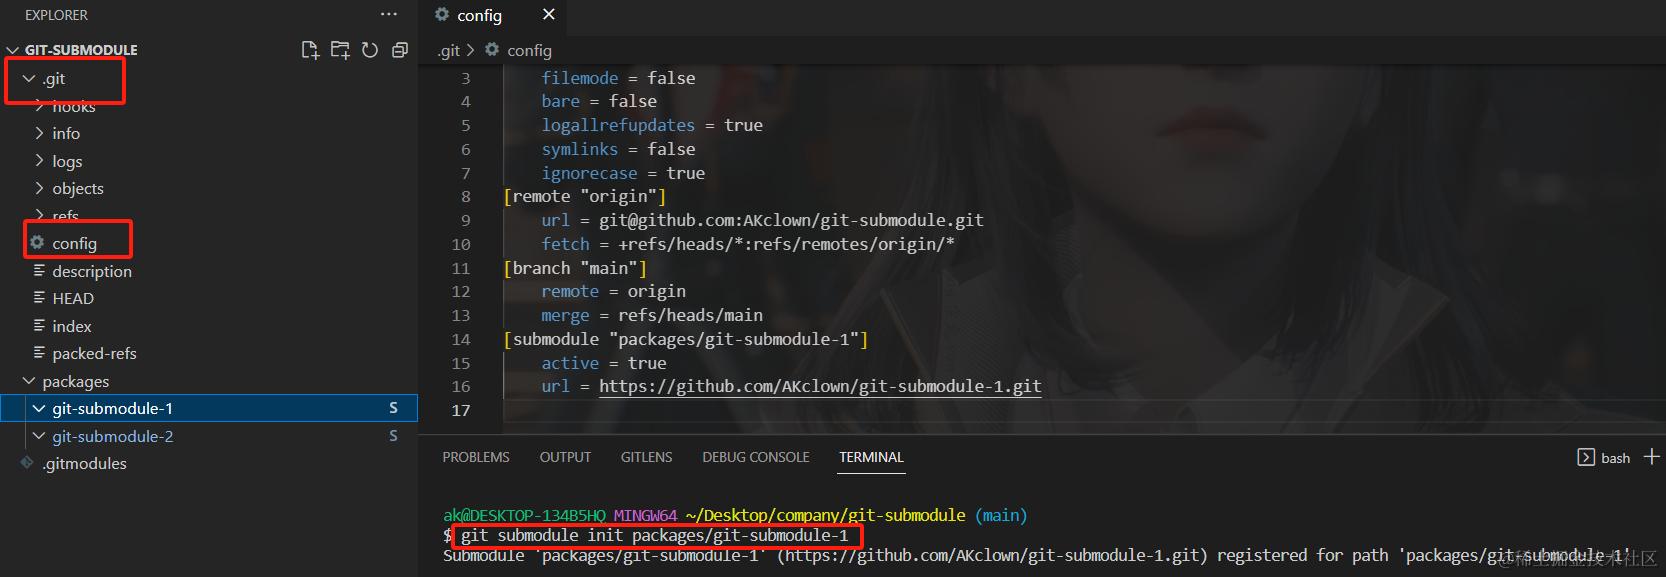Click file icon beside HEAD
The width and height of the screenshot is (1666, 577).
click(x=39, y=298)
